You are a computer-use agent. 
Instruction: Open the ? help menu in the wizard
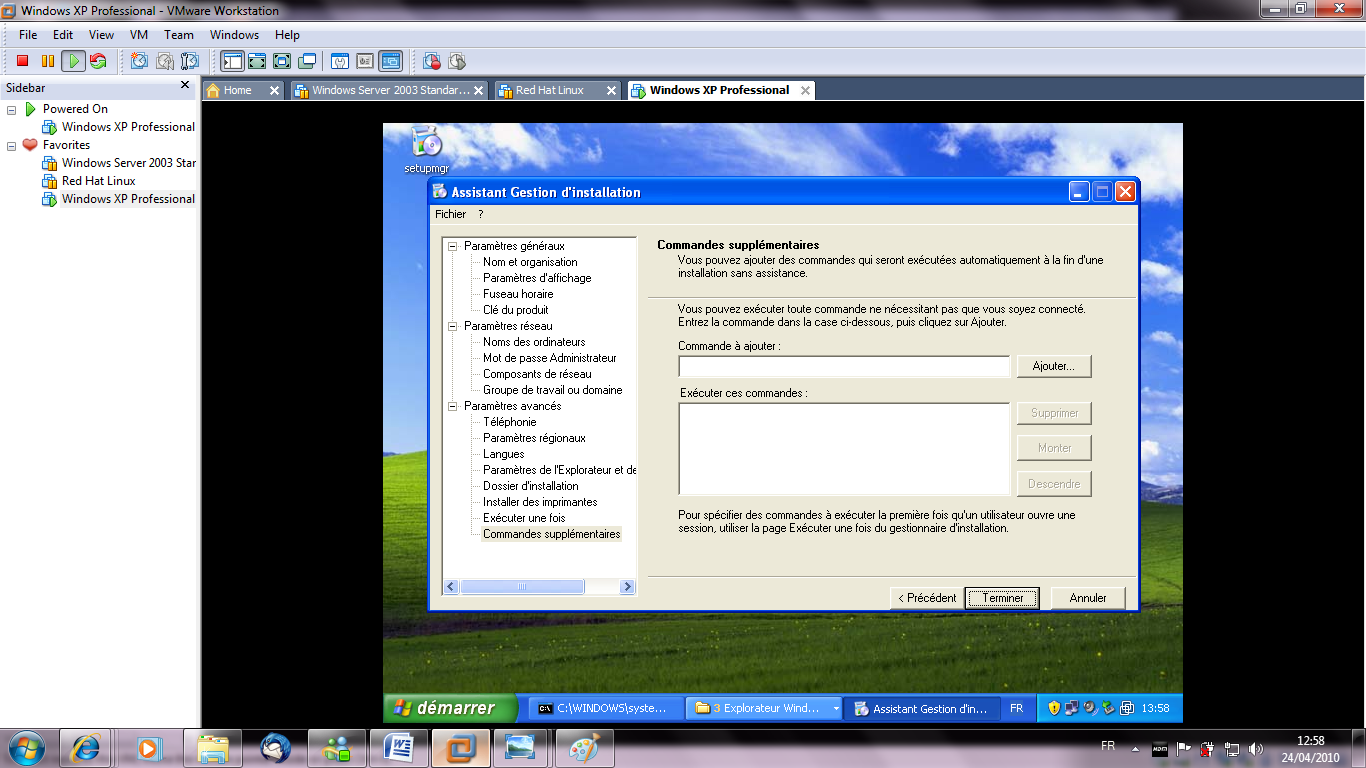point(480,214)
